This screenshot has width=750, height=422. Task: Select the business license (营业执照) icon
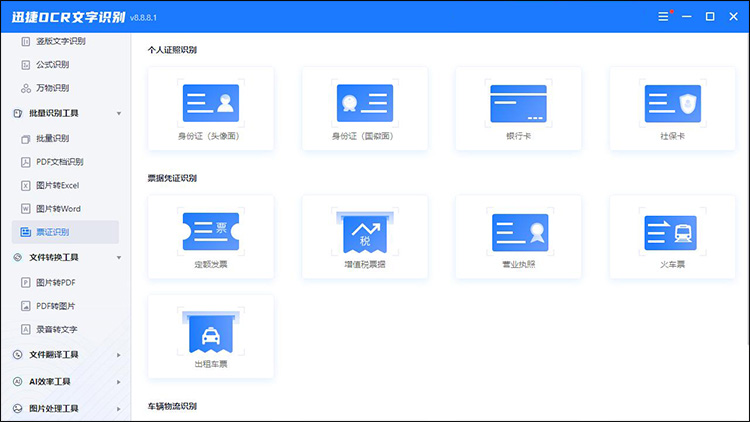pos(520,233)
